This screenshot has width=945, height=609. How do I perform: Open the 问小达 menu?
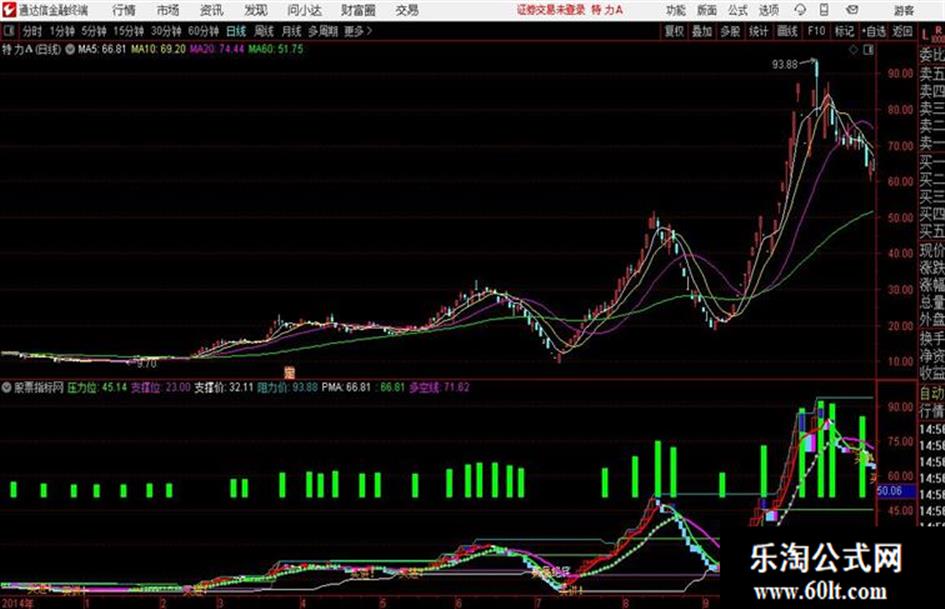pos(304,10)
